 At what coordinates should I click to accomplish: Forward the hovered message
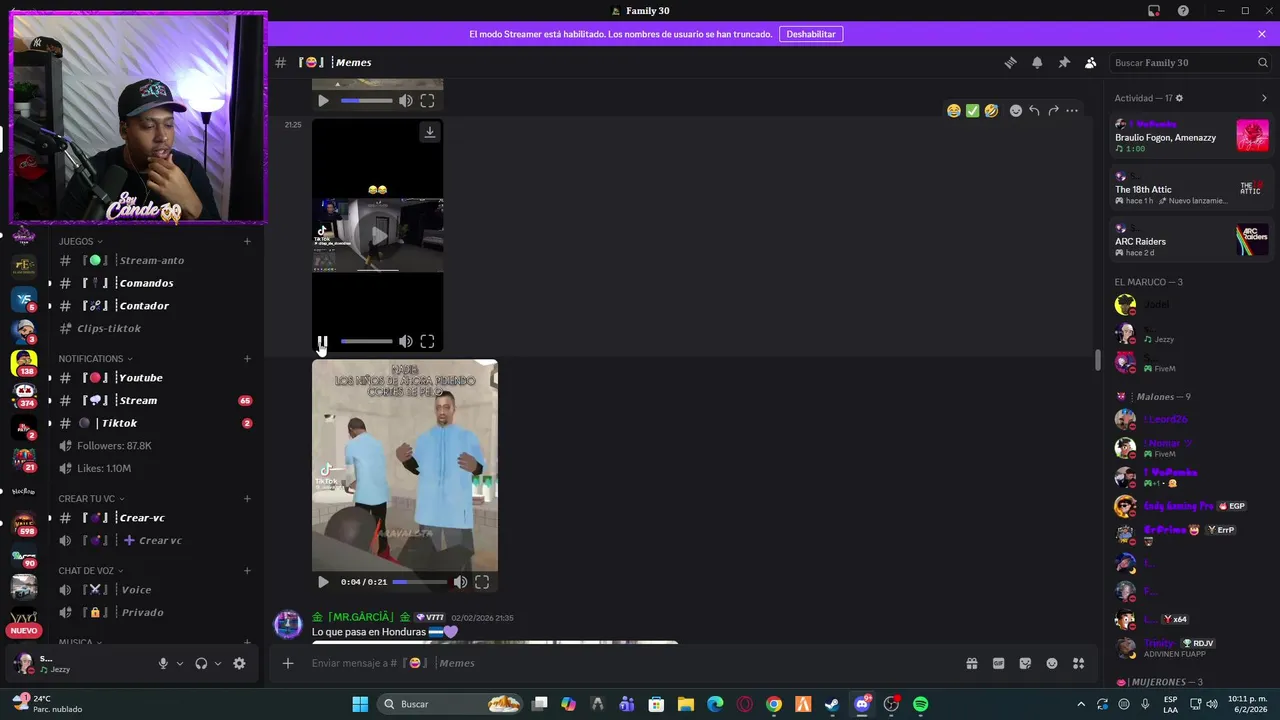[x=1053, y=111]
